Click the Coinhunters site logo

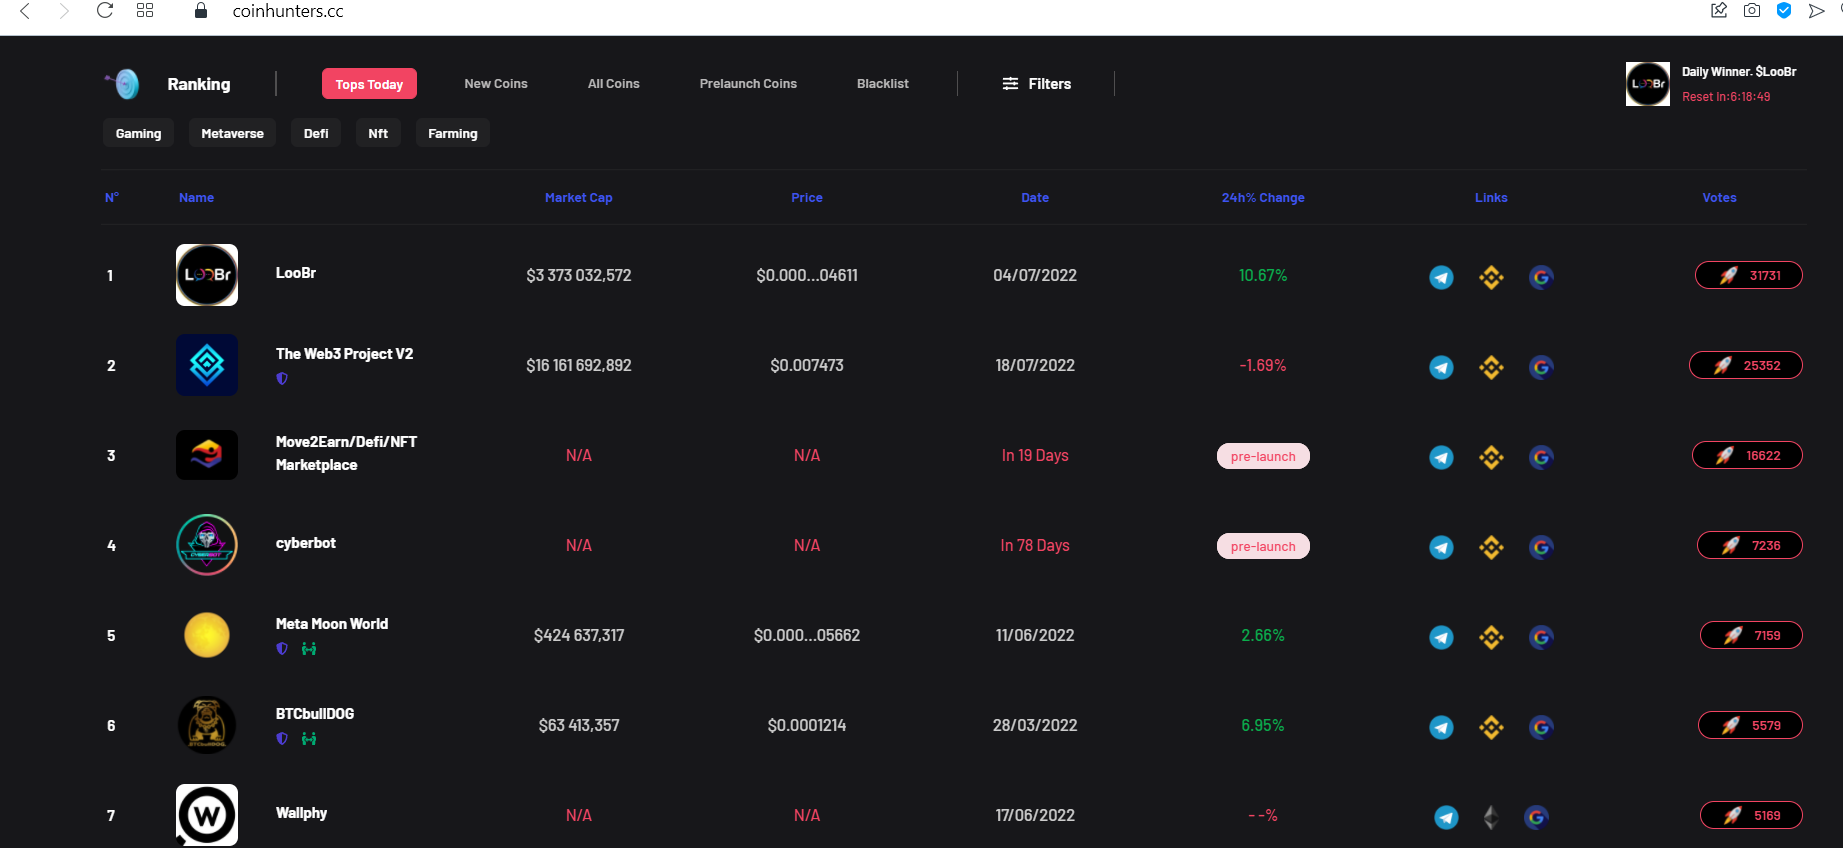(x=123, y=84)
